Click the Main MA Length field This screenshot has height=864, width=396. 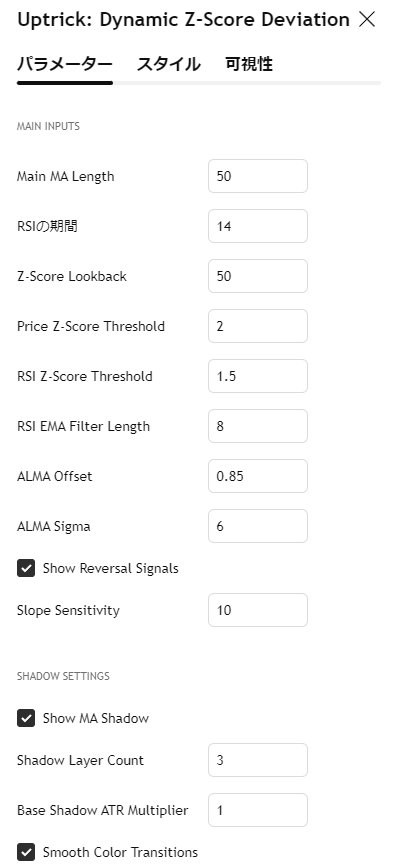pyautogui.click(x=258, y=176)
